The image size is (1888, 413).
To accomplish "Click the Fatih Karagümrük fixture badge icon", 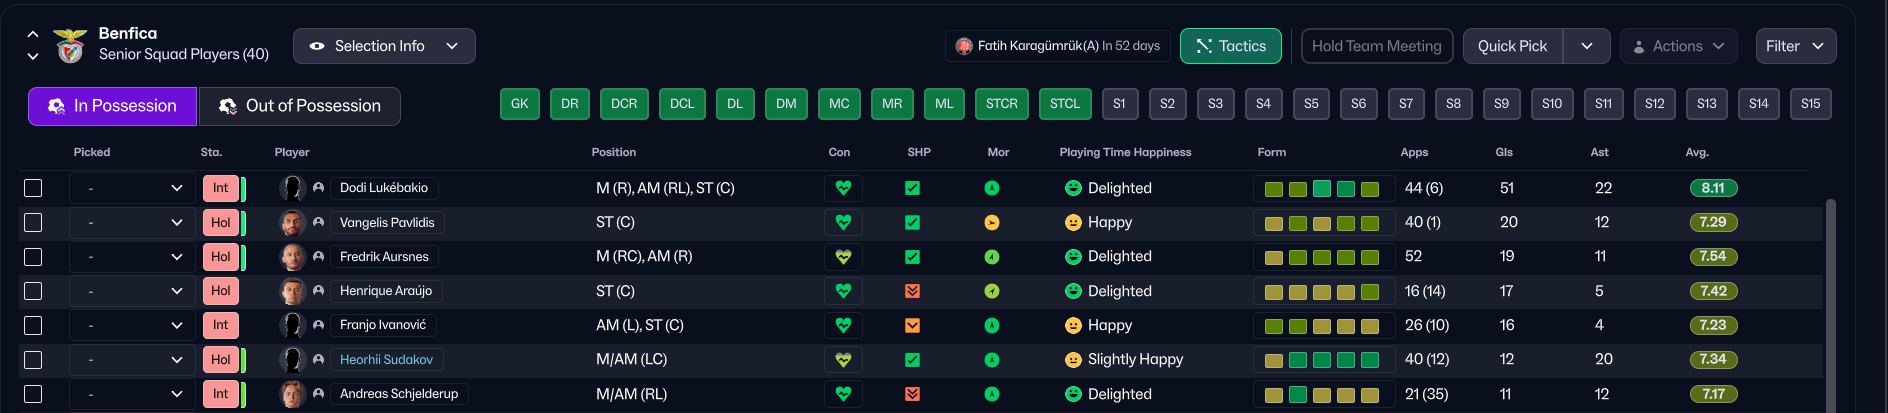I will pos(964,46).
